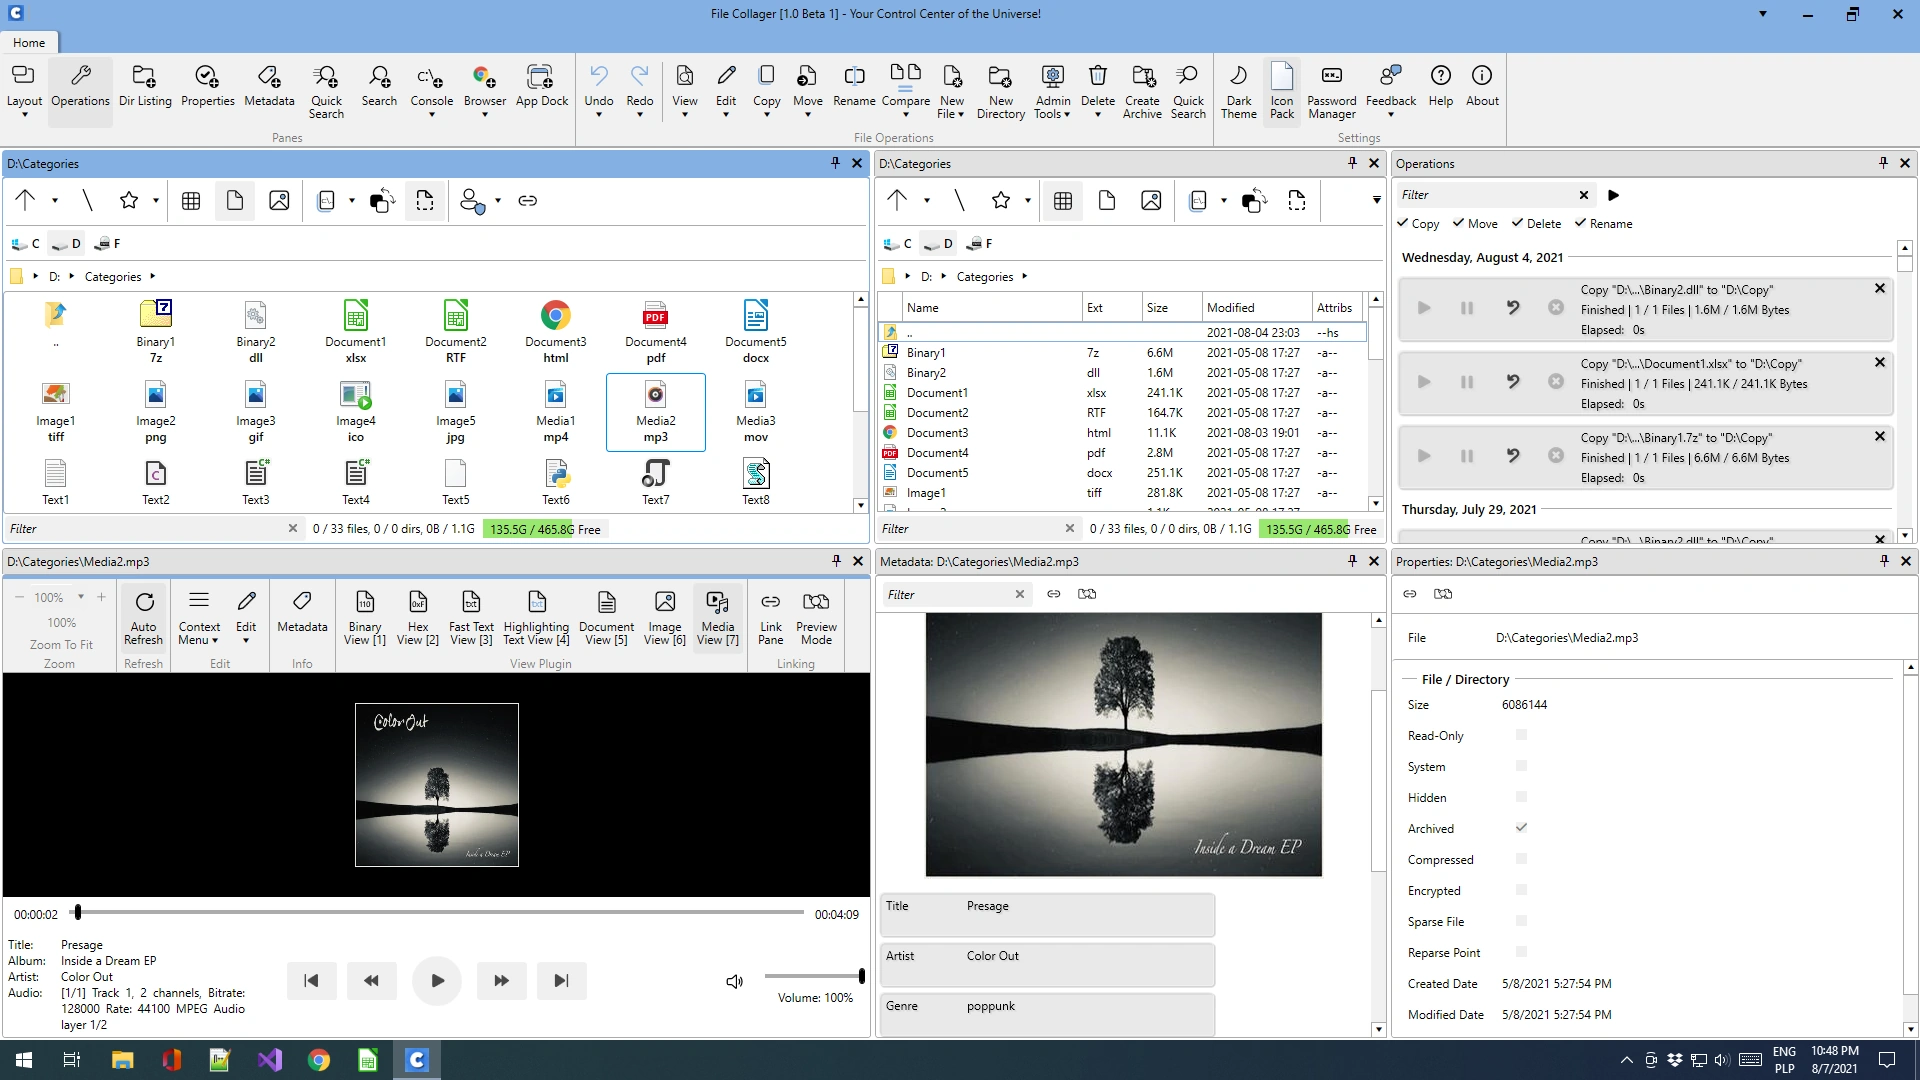
Task: Switch to Image View [6]
Action: pos(664,617)
